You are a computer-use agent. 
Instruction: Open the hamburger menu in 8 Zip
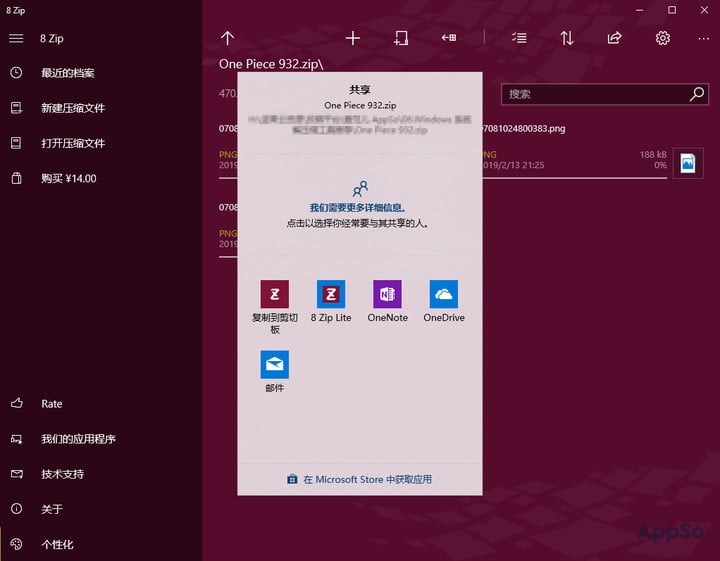point(16,38)
